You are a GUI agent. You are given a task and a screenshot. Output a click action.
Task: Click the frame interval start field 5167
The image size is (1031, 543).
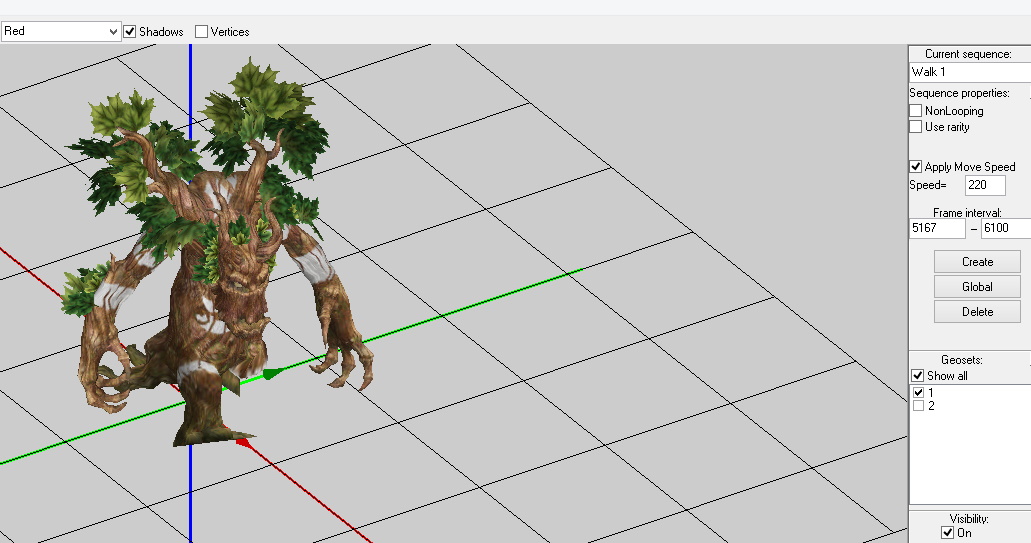coord(937,228)
